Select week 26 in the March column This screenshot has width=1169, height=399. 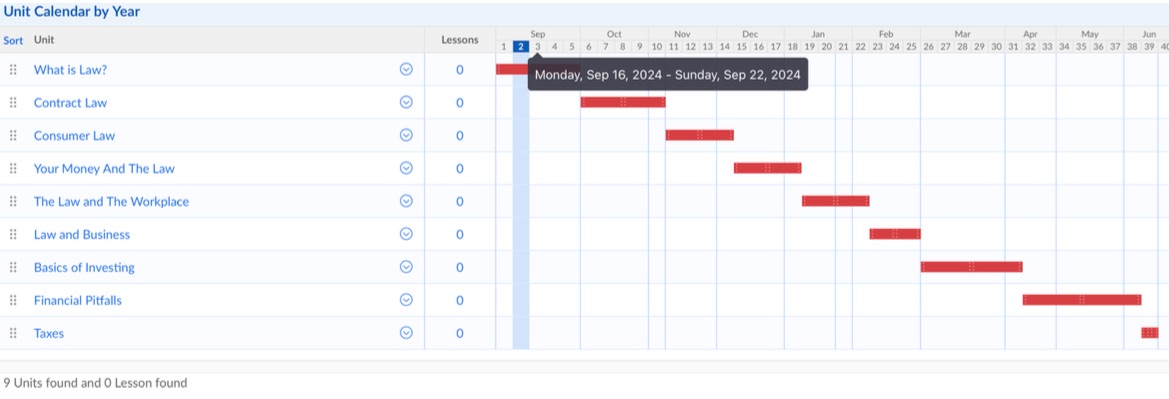928,46
